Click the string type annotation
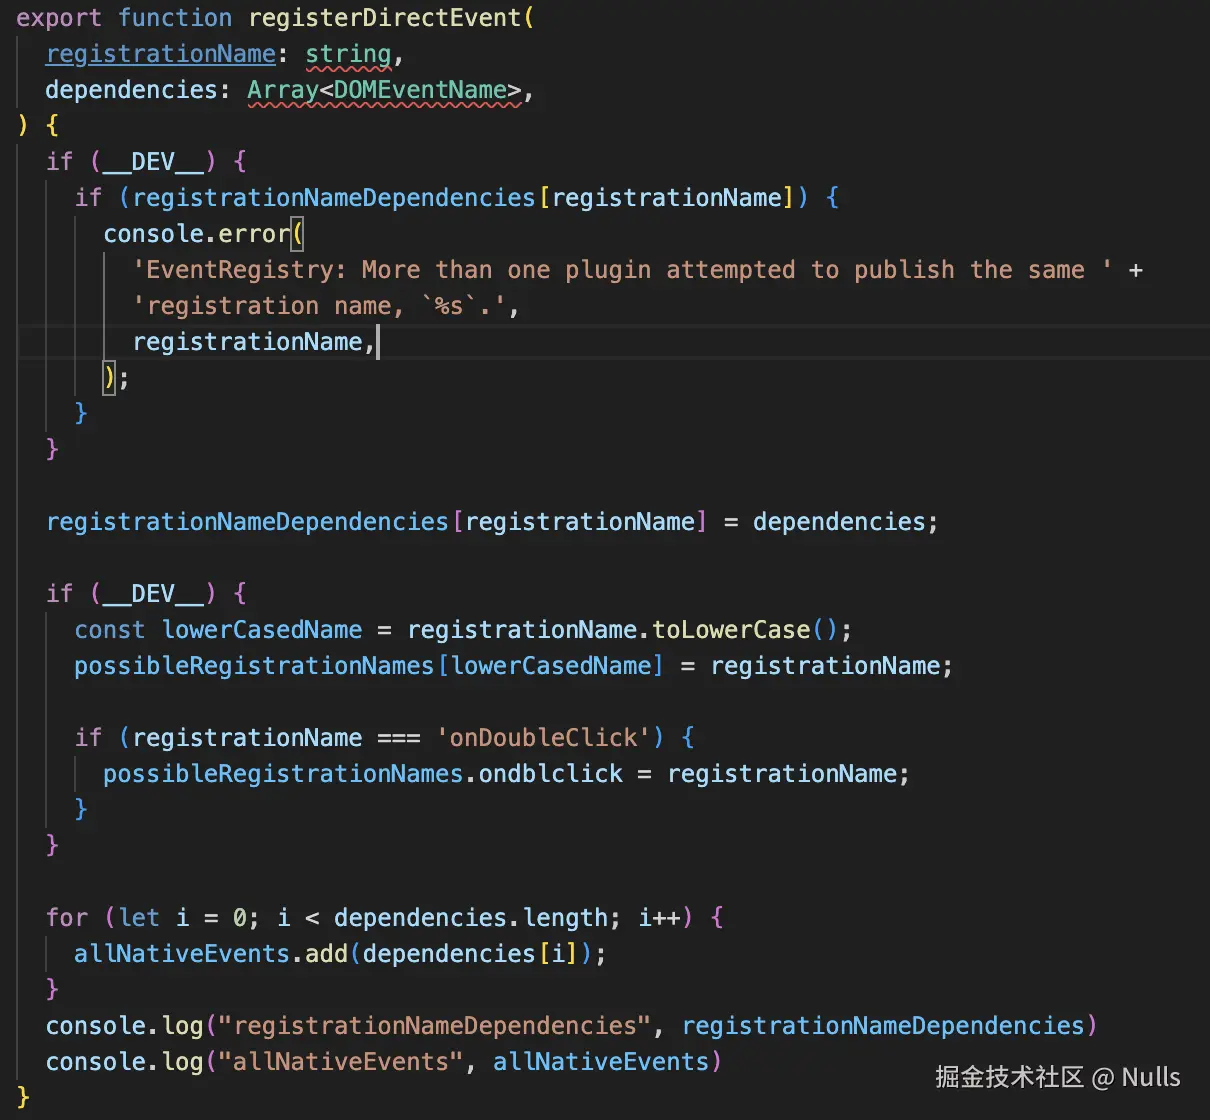The width and height of the screenshot is (1210, 1120). pyautogui.click(x=348, y=54)
